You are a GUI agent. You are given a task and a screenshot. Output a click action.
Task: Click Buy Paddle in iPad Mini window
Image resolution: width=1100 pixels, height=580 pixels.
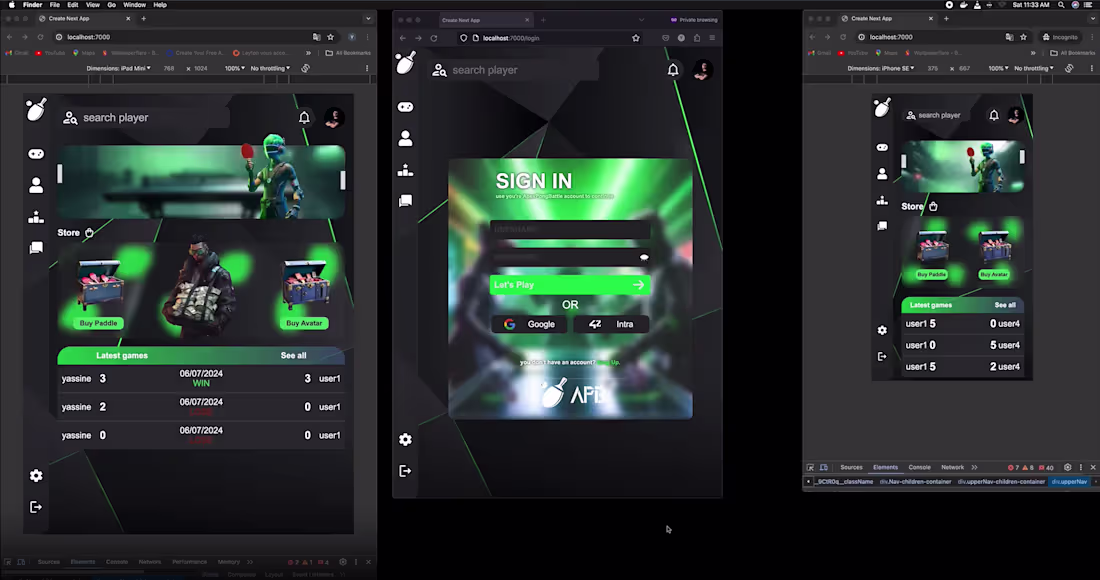98,323
